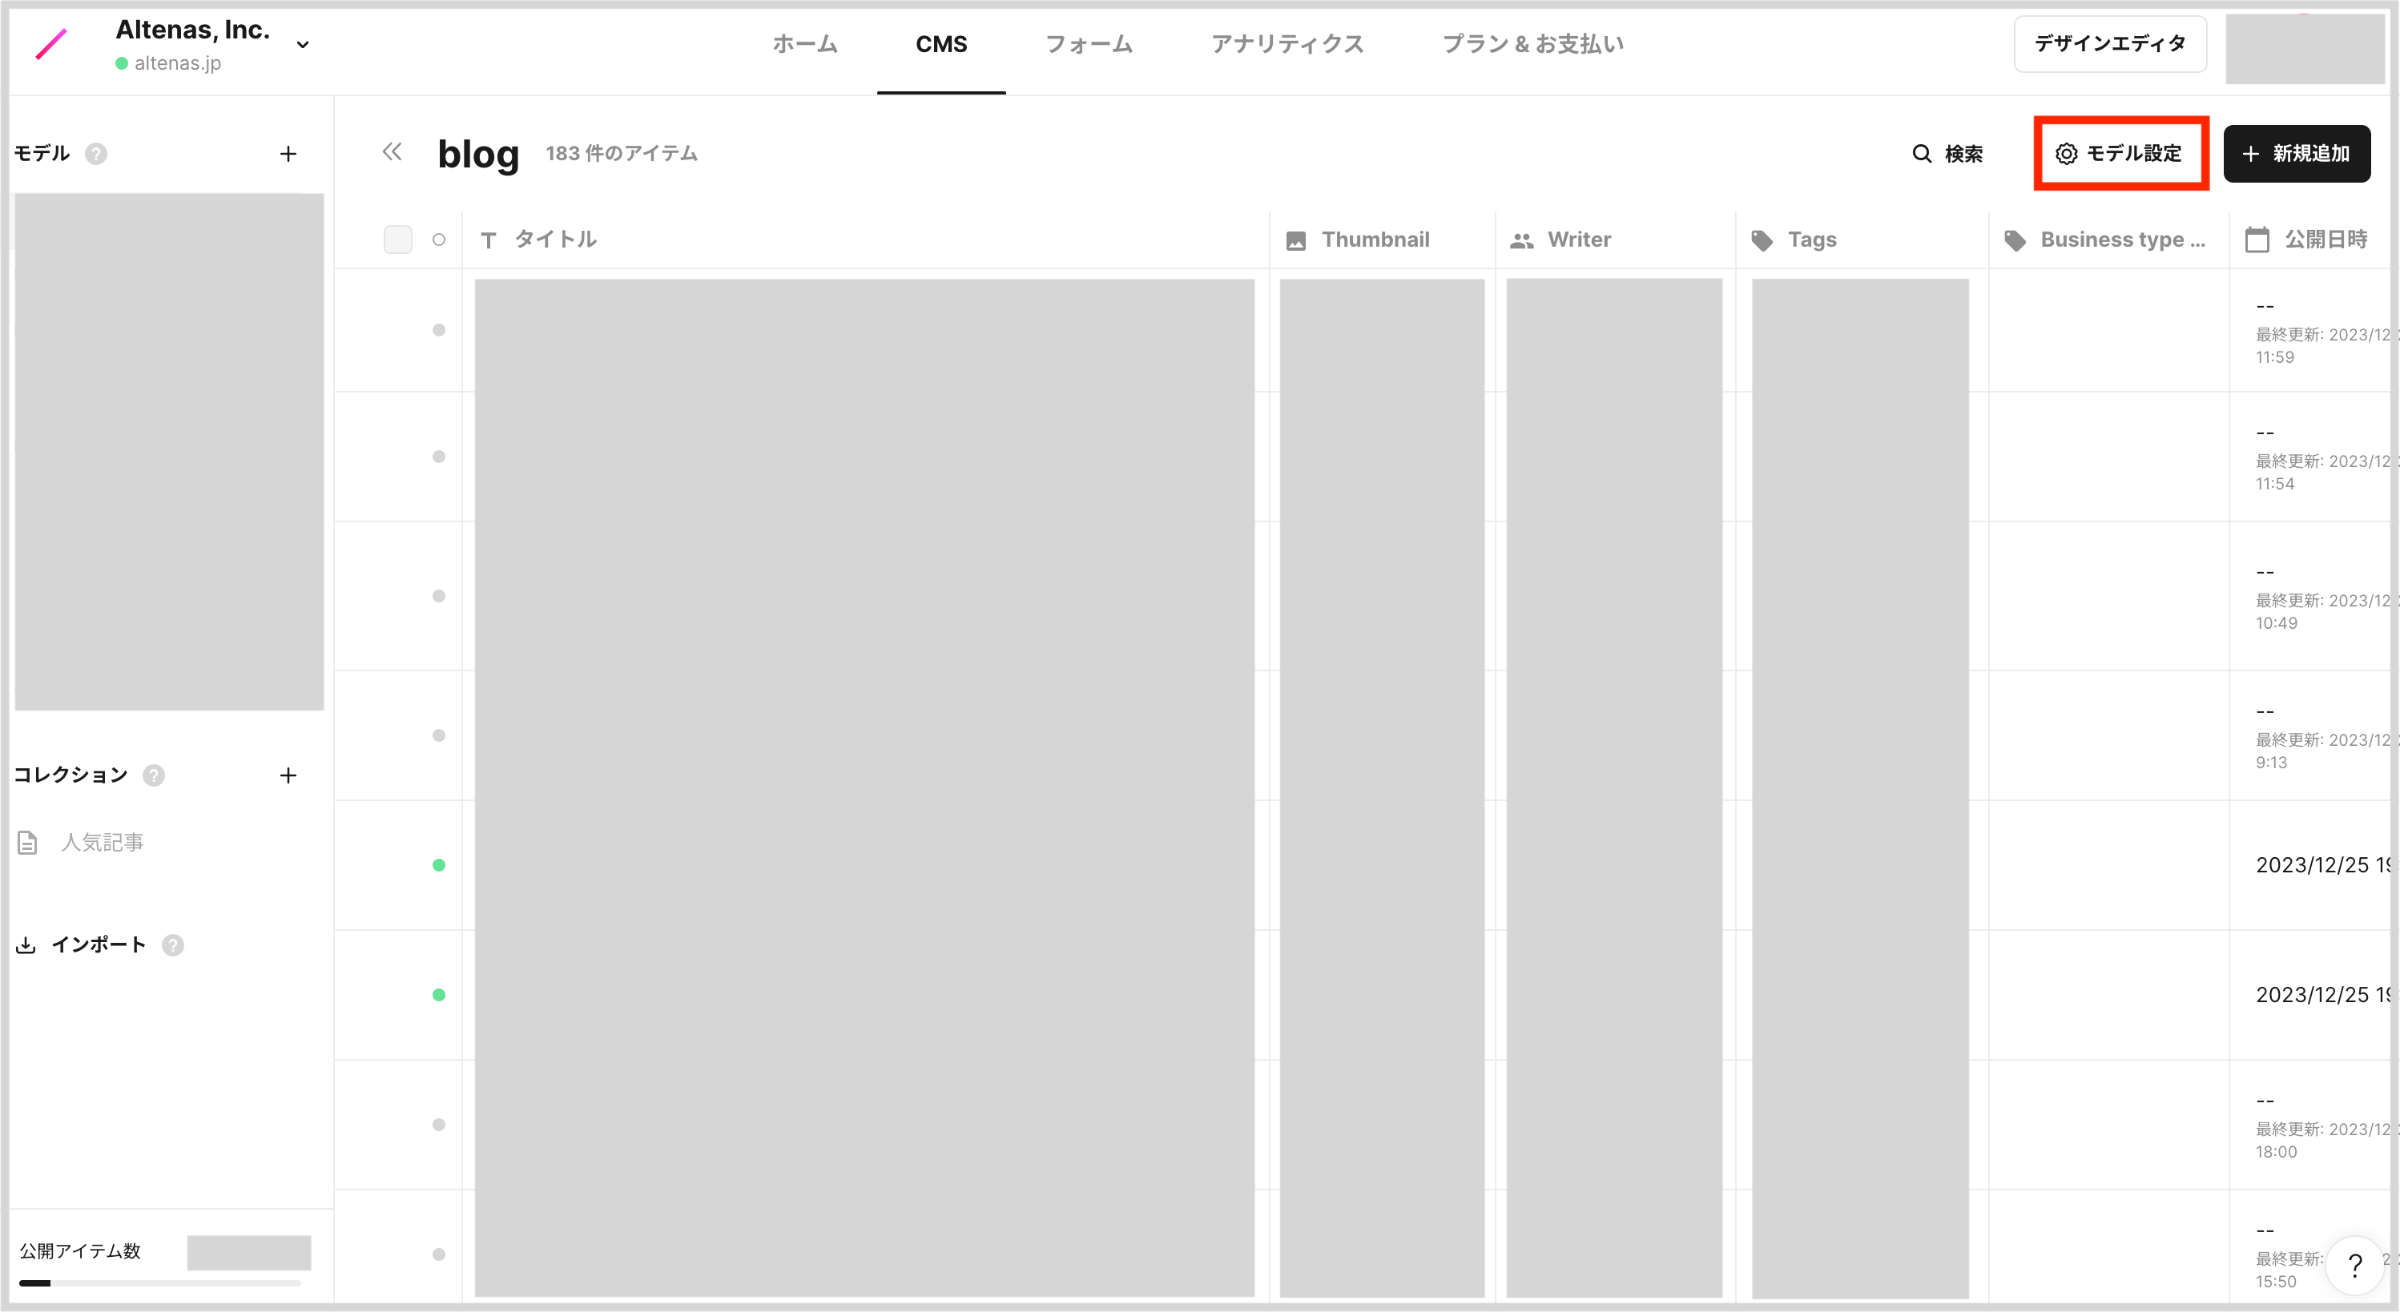Click status dot of row updated 18:00
The image size is (2400, 1312).
click(439, 1125)
